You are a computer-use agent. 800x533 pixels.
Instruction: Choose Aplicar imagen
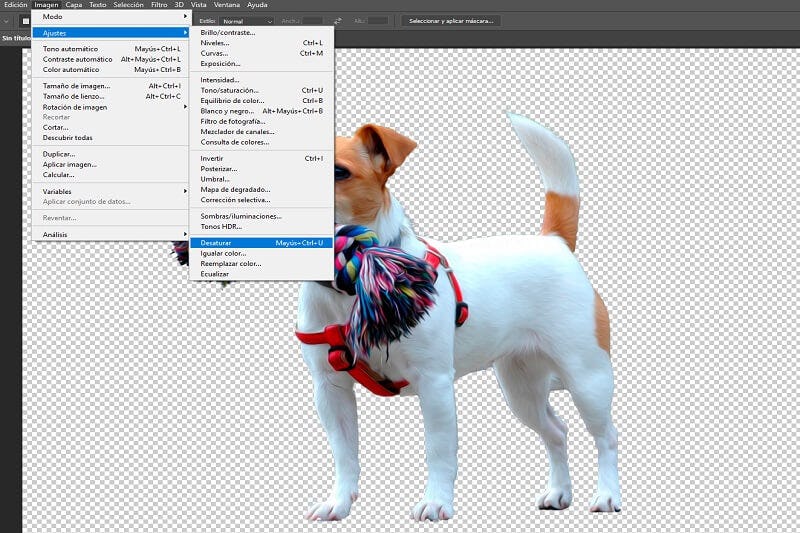click(111, 164)
